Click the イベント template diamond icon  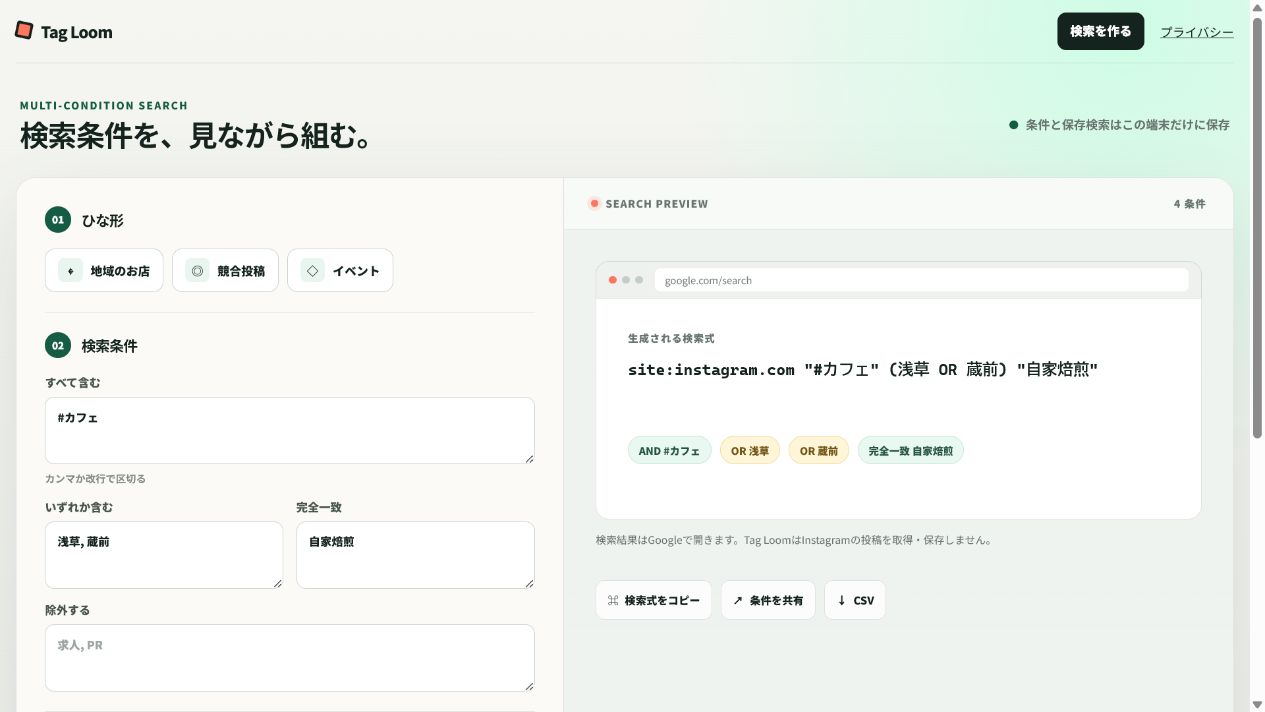[312, 270]
